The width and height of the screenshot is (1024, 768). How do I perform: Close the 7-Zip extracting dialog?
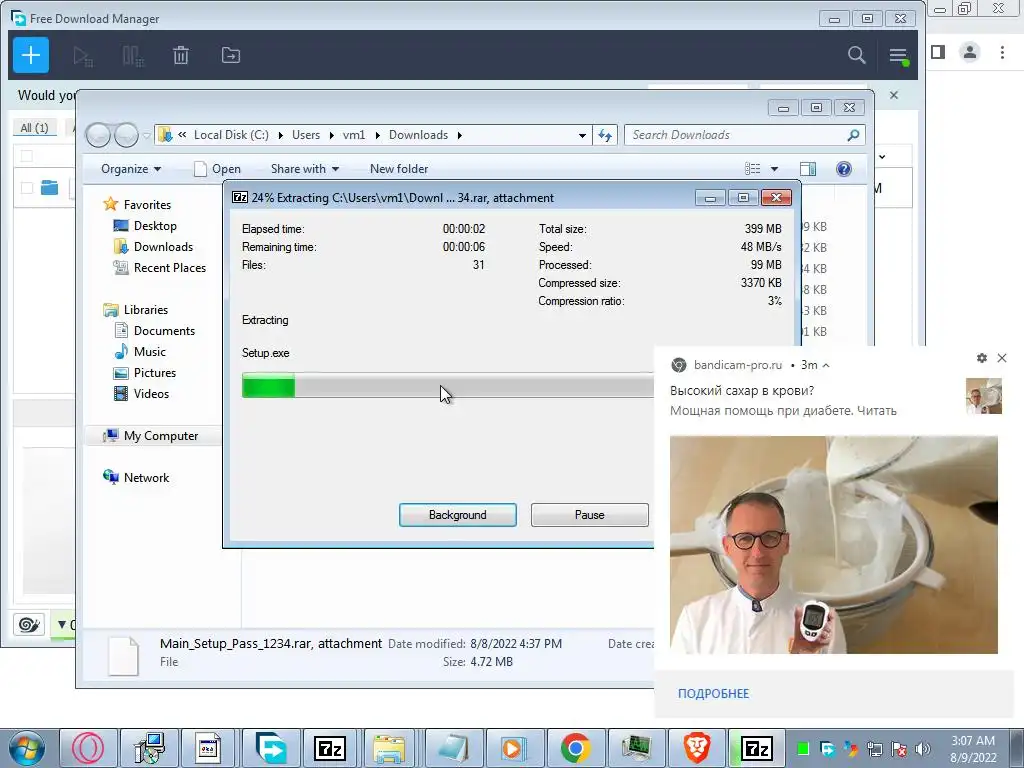point(776,197)
